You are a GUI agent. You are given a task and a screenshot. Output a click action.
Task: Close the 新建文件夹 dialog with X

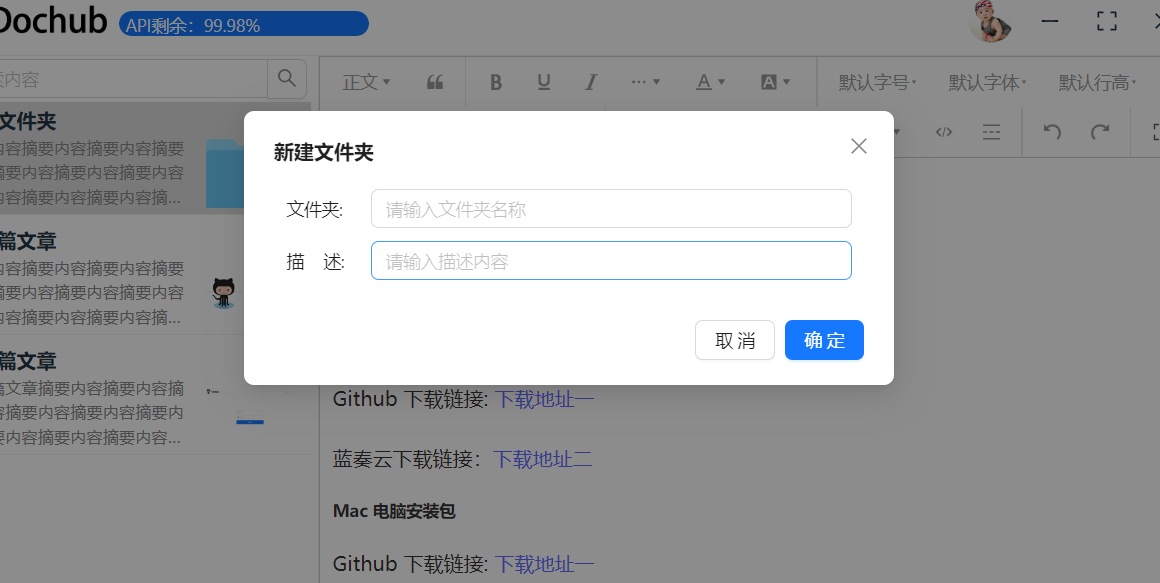[858, 146]
